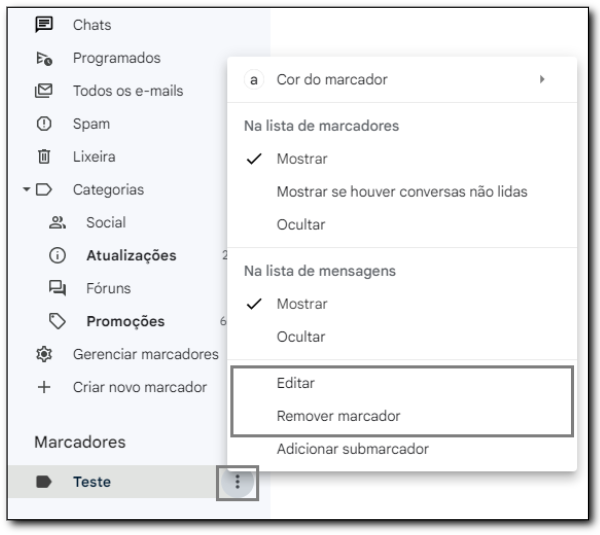Choose Remover marcador option
The width and height of the screenshot is (600, 535).
[402, 416]
